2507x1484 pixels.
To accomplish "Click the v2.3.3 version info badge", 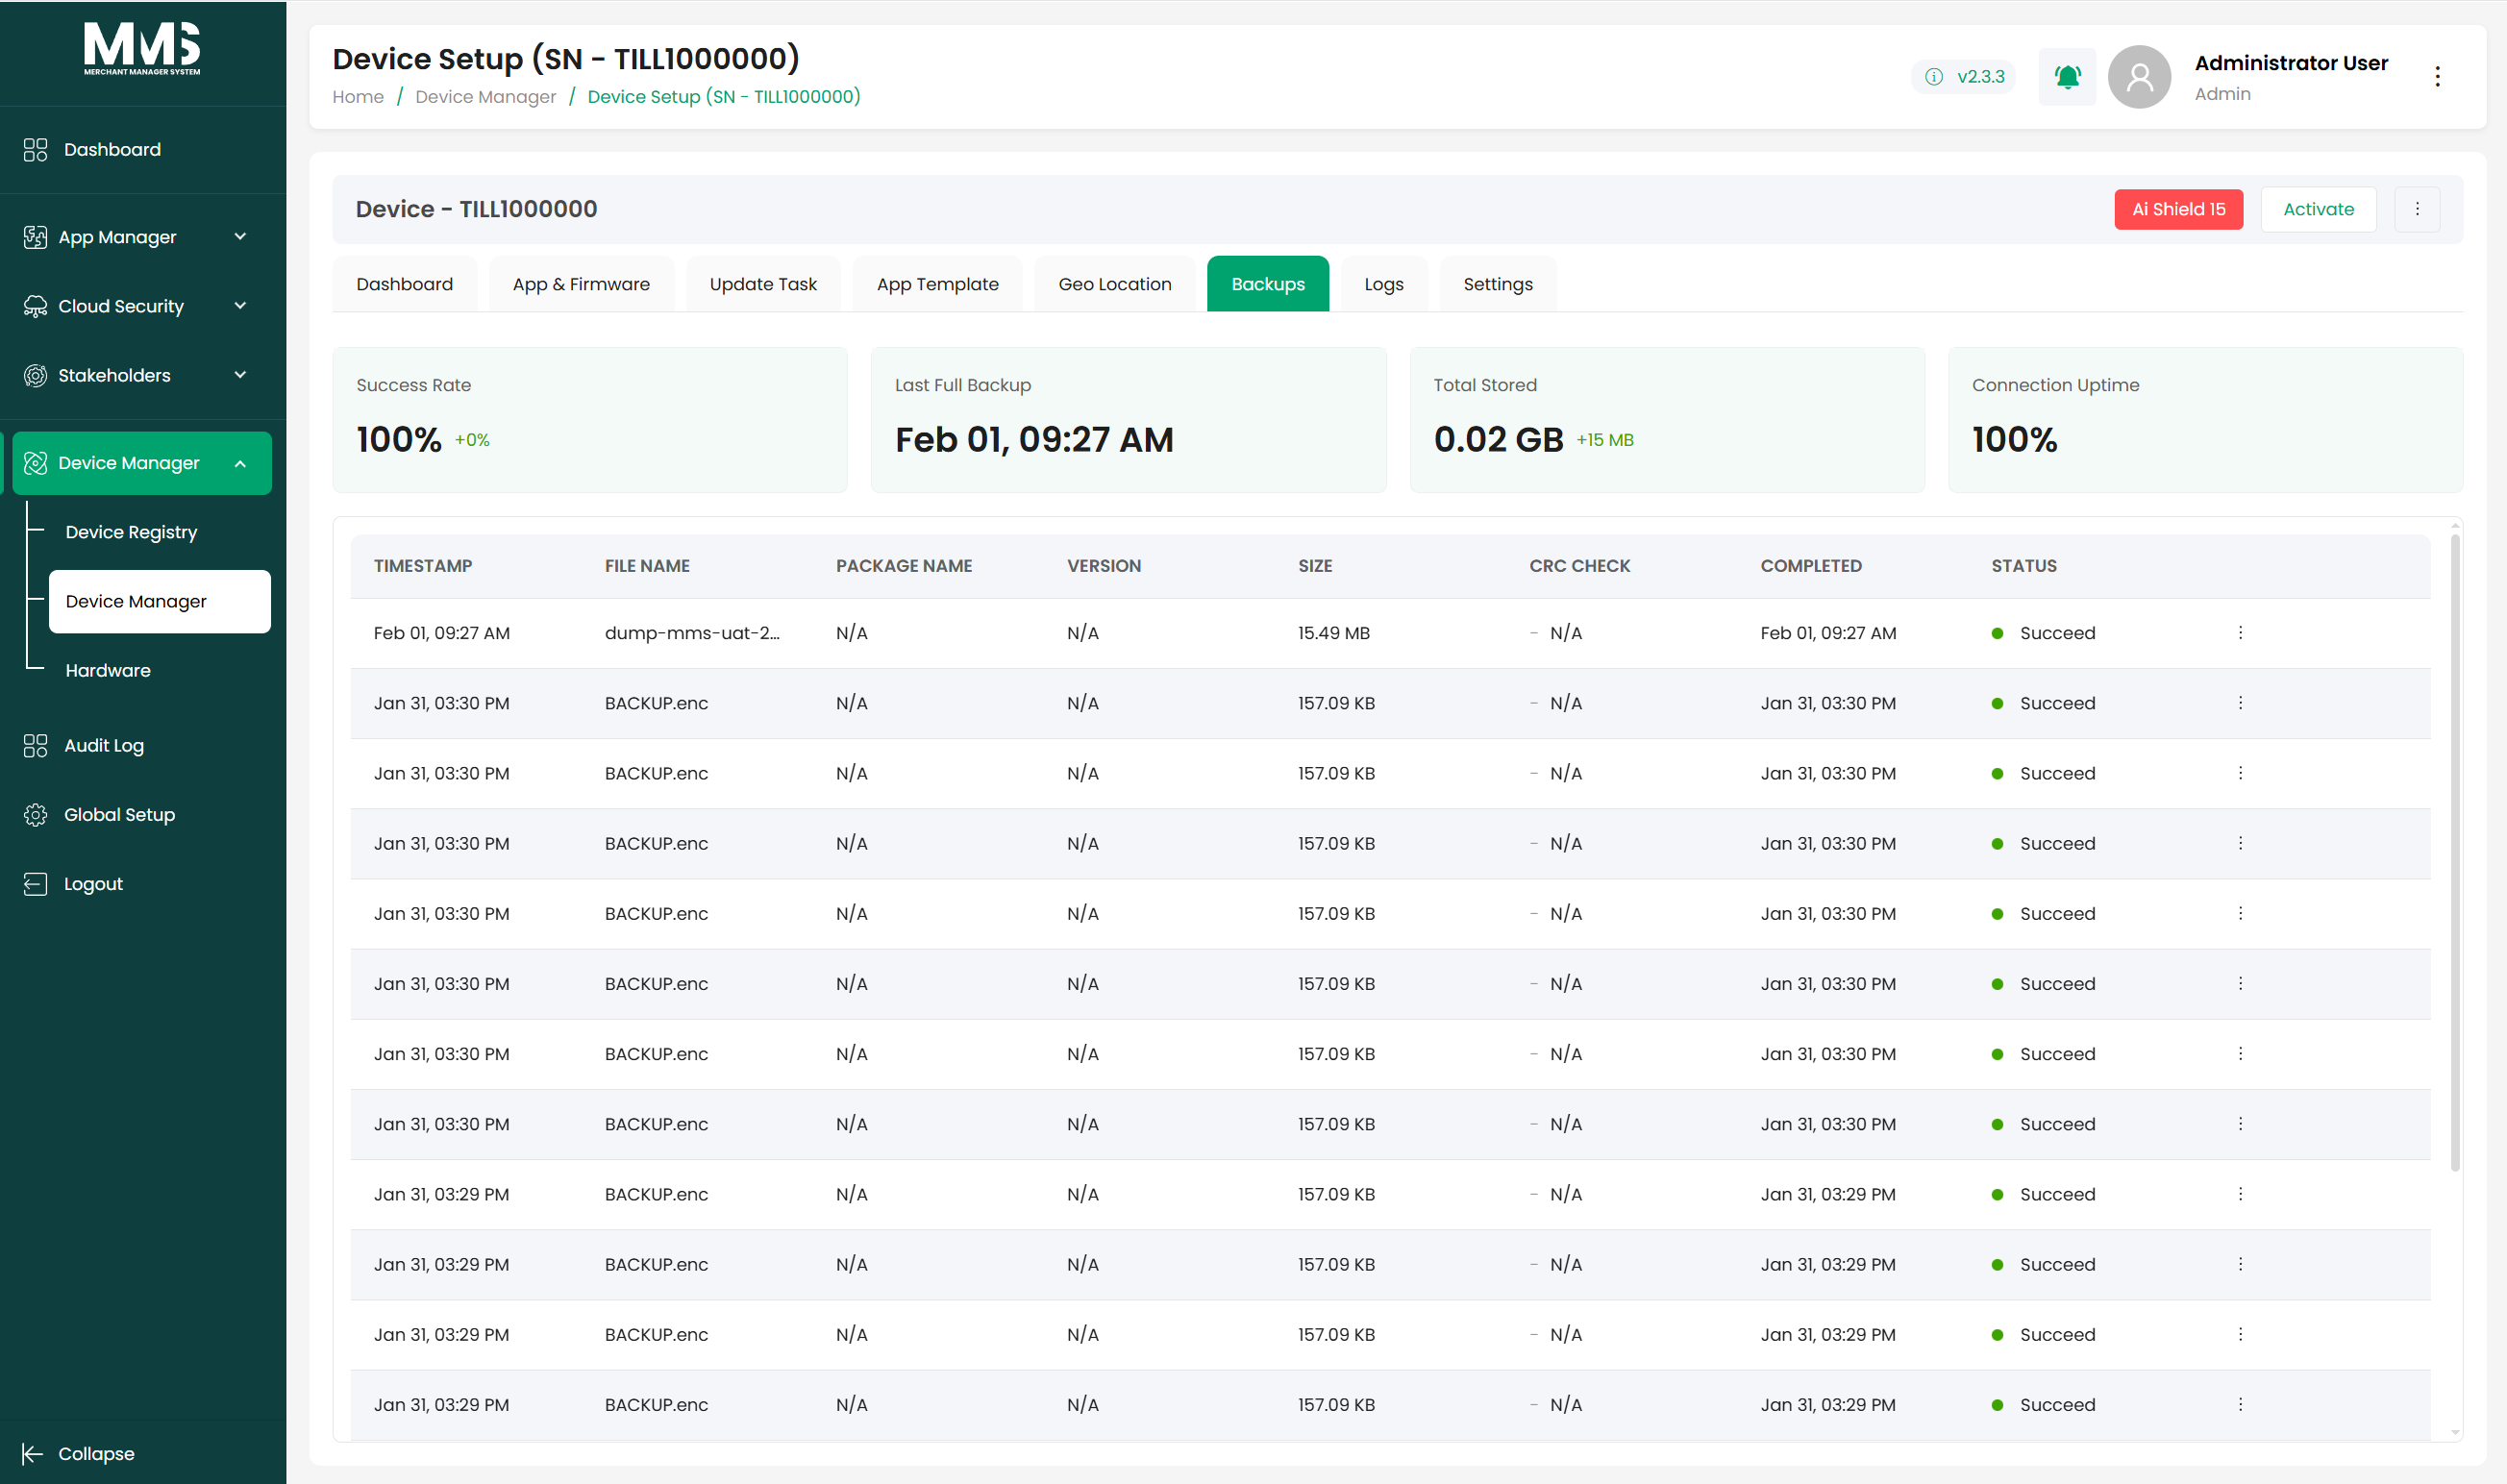I will 1964,77.
